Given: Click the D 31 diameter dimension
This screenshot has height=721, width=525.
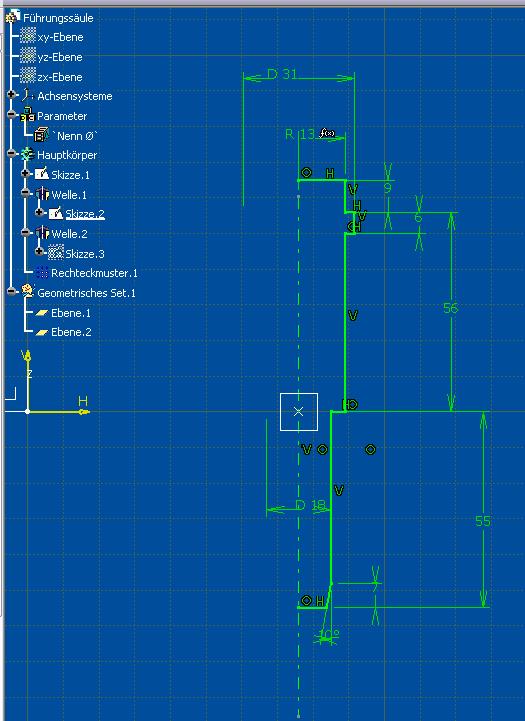Looking at the screenshot, I should tap(282, 74).
